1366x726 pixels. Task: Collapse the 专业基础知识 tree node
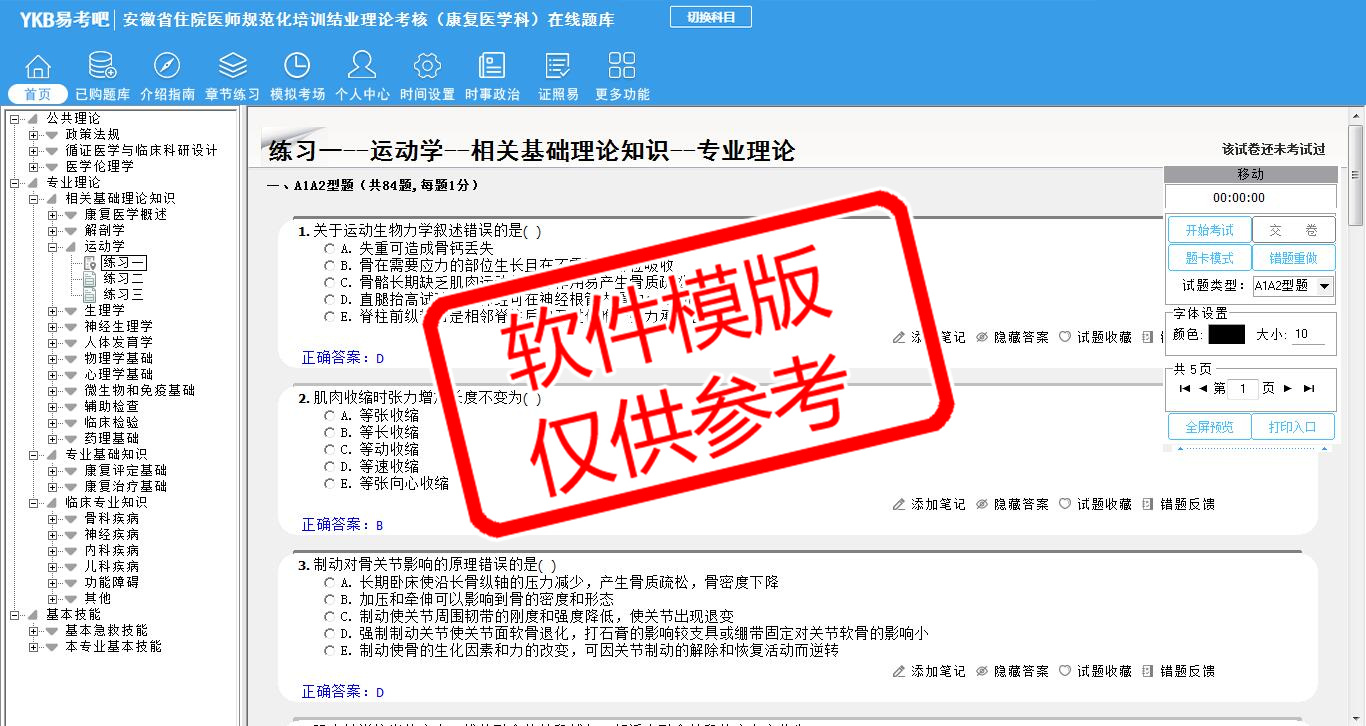coord(34,454)
